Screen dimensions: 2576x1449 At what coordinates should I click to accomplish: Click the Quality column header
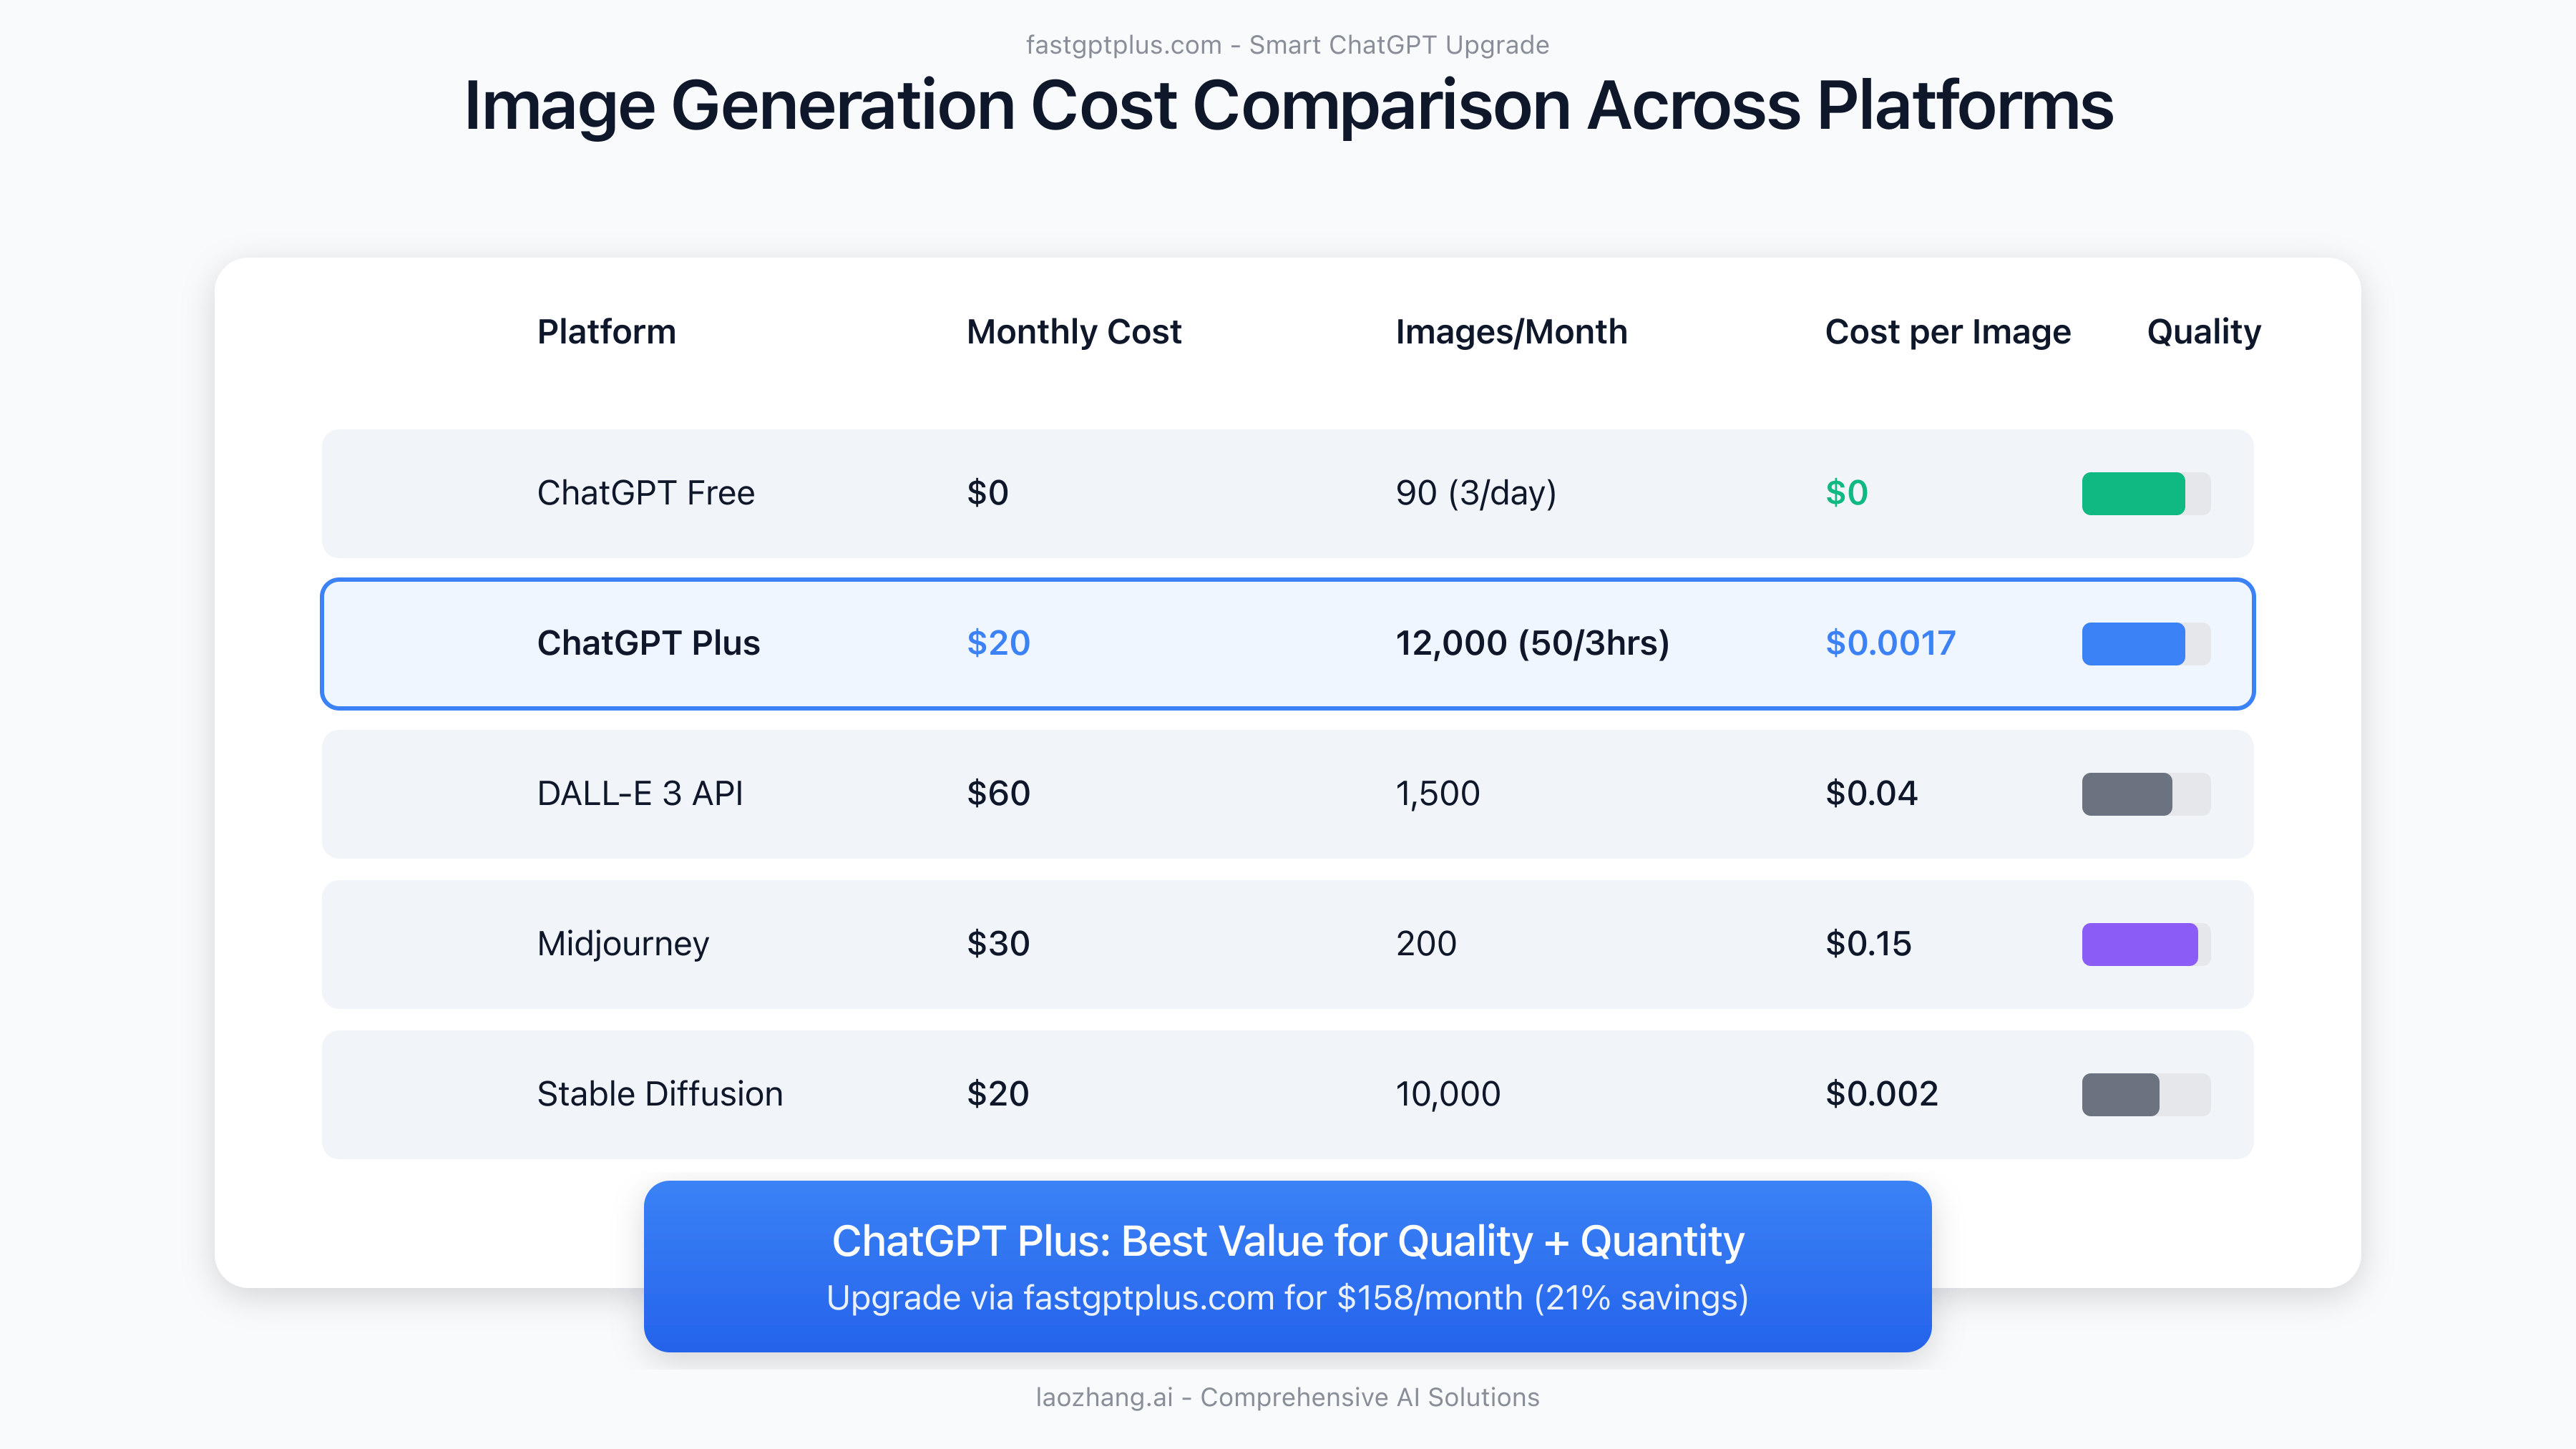pyautogui.click(x=2203, y=332)
